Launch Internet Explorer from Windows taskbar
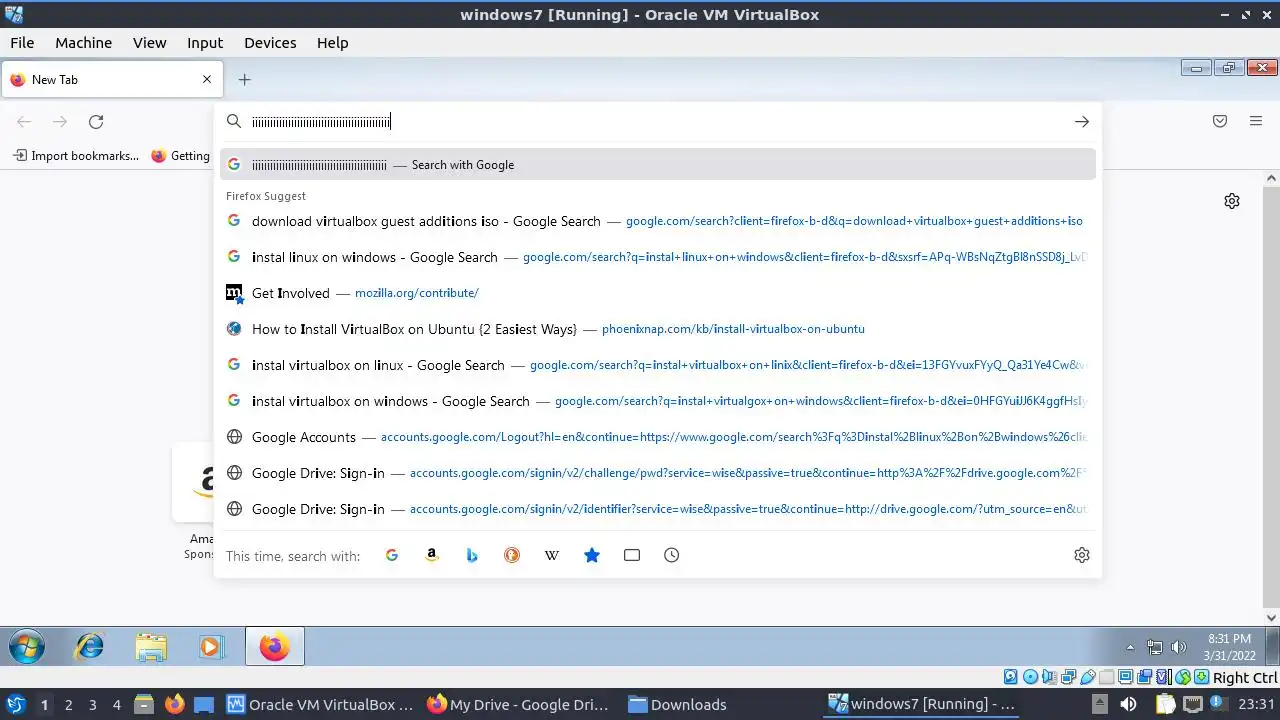This screenshot has width=1280, height=720. (90, 647)
